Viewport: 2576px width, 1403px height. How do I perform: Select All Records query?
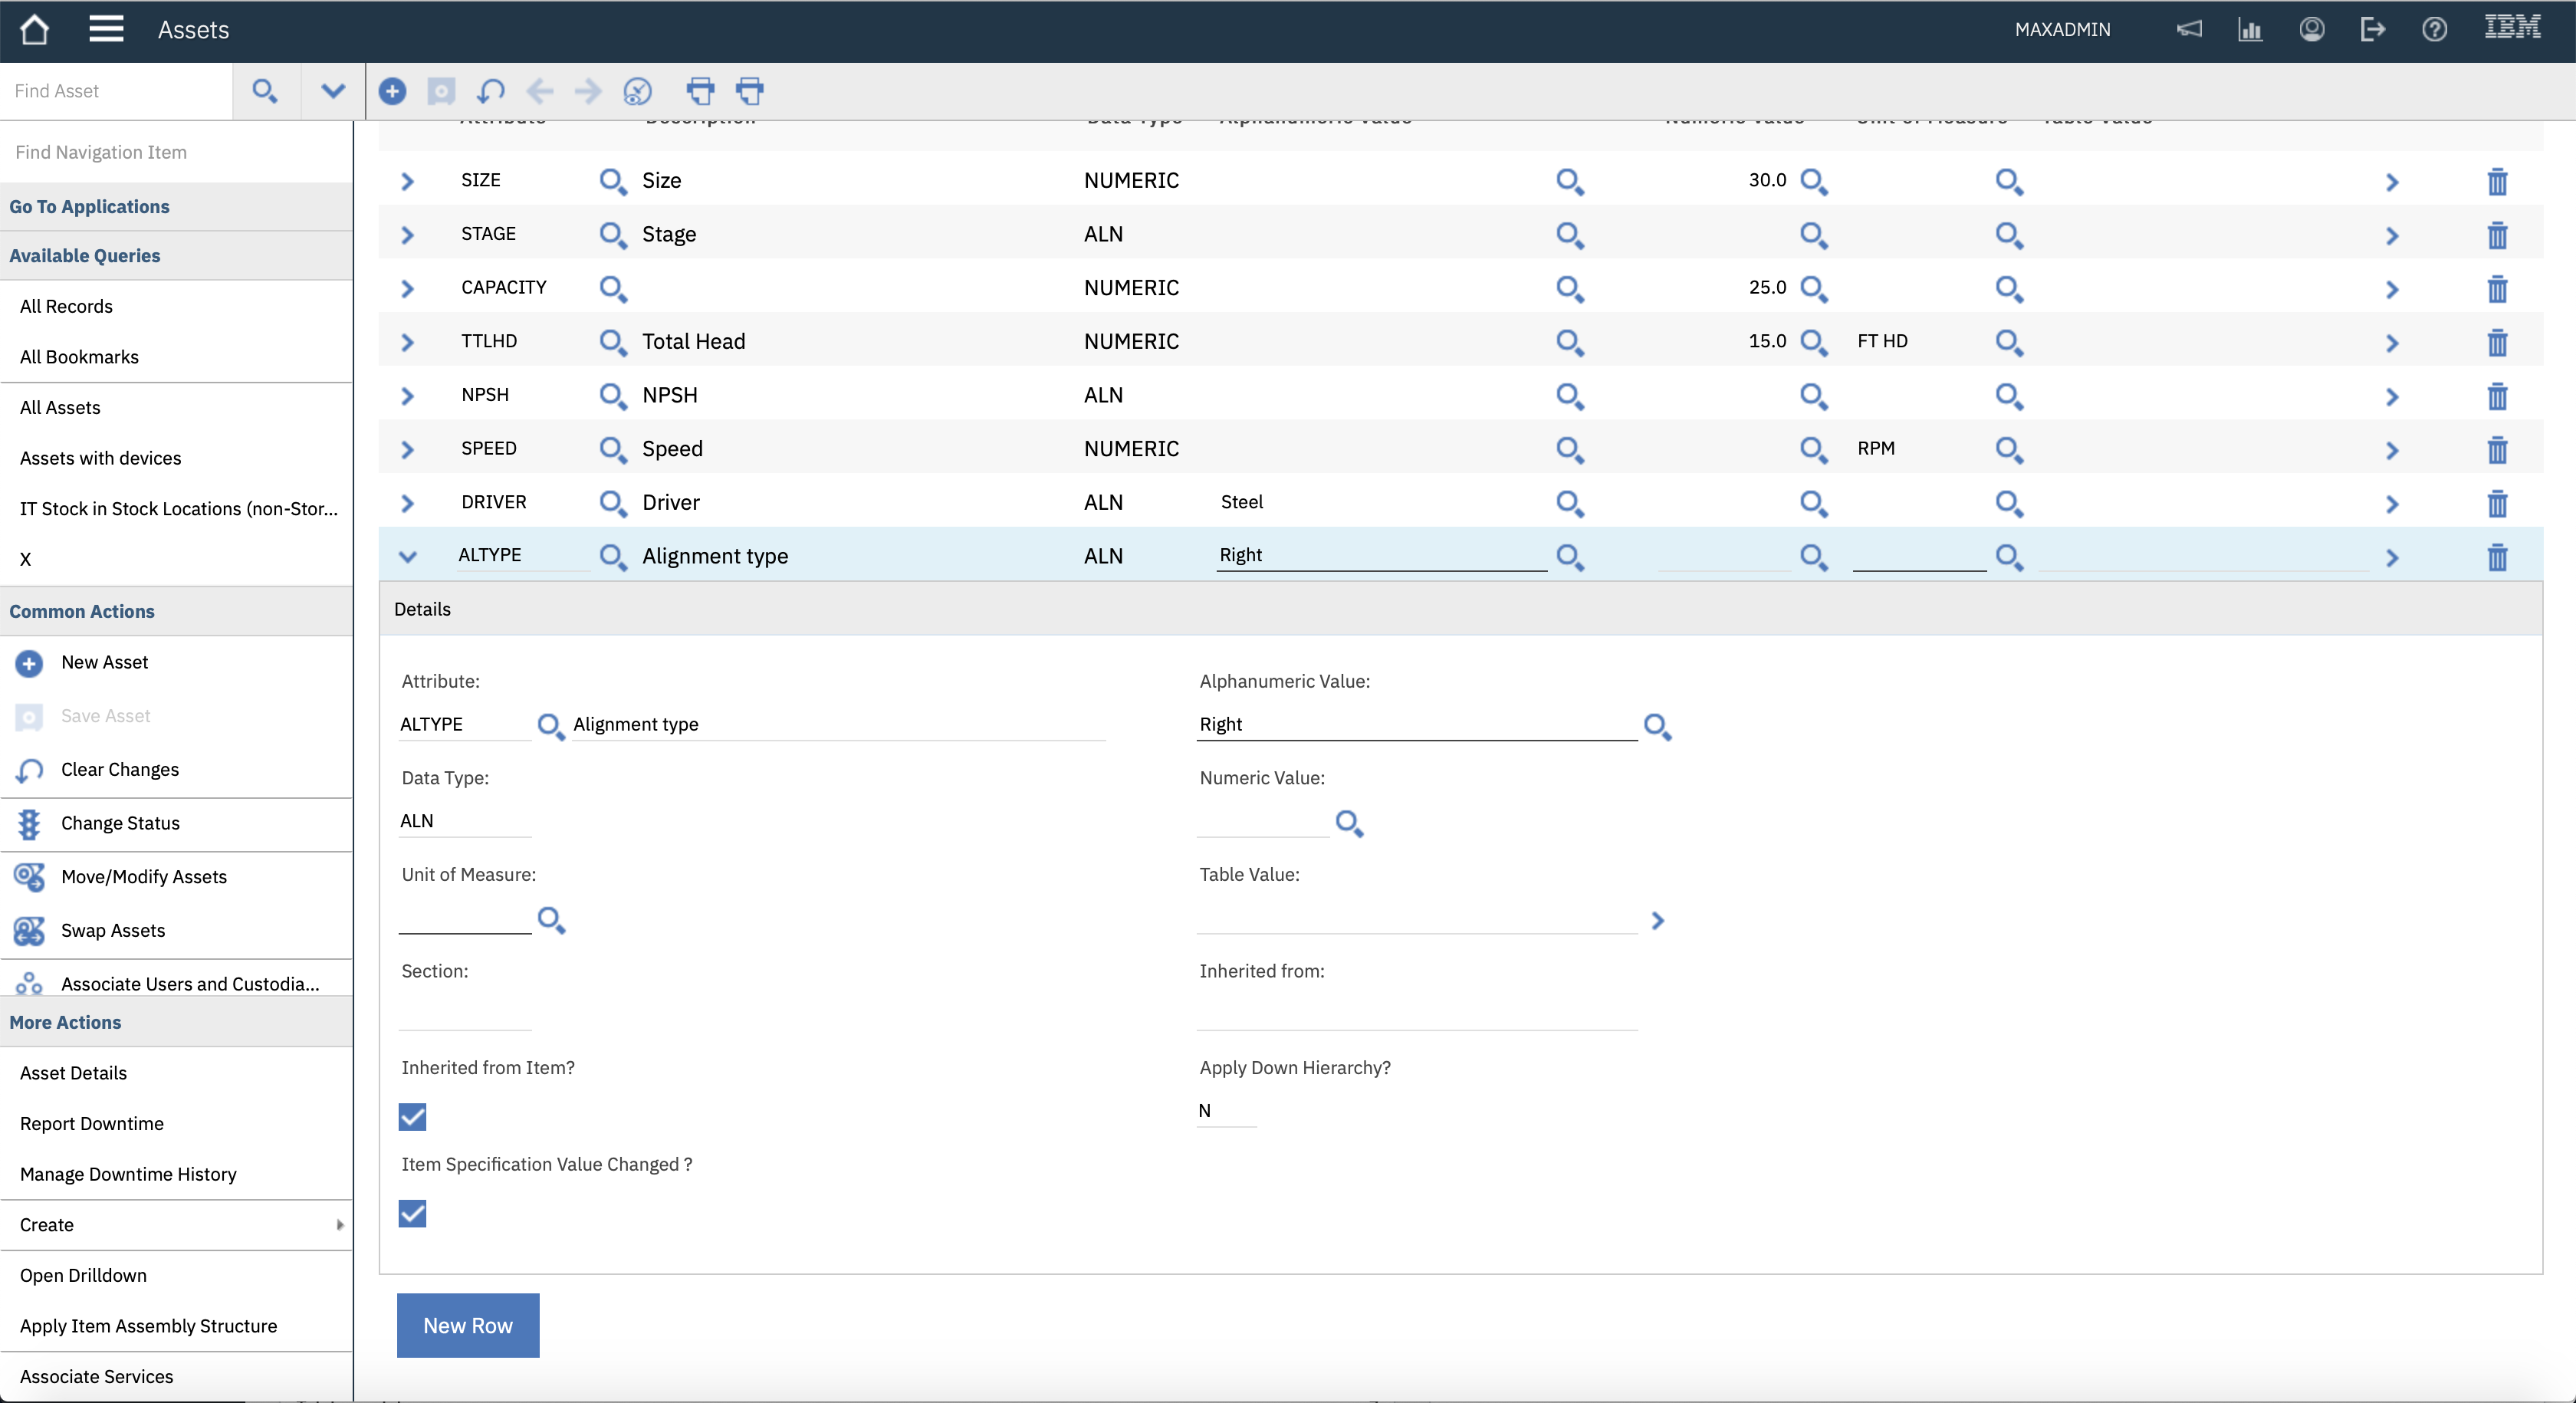[66, 306]
